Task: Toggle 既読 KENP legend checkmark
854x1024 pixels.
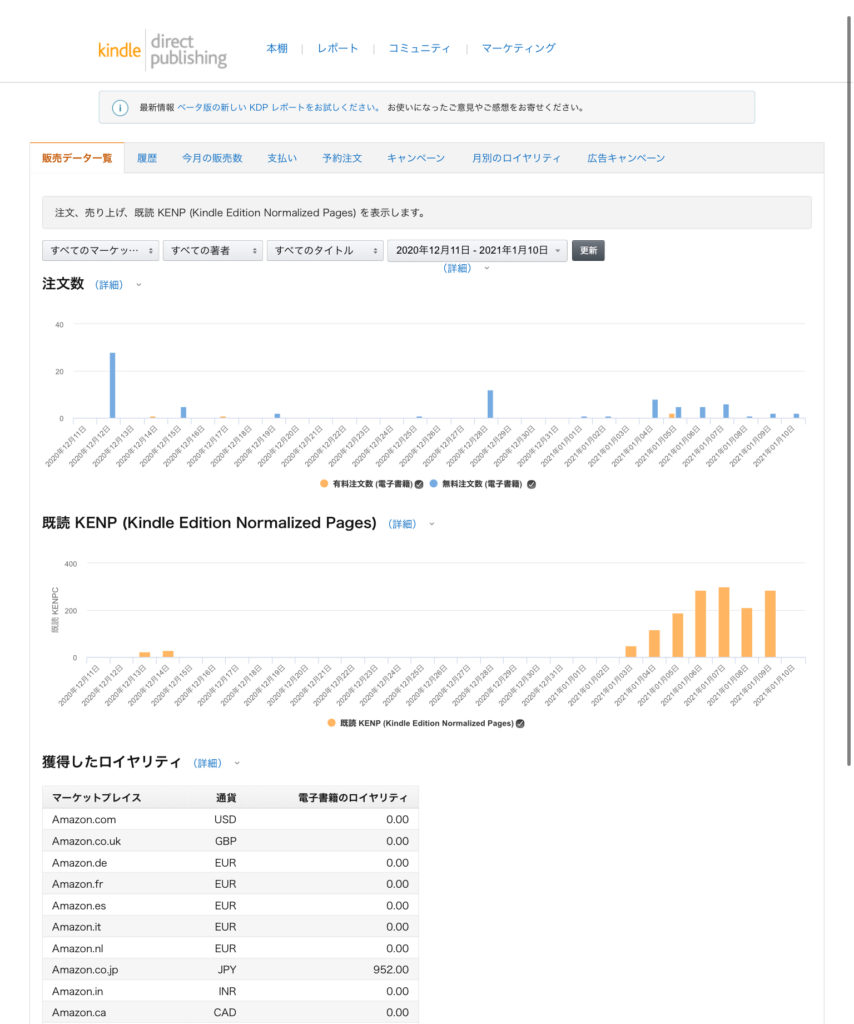Action: [x=520, y=723]
